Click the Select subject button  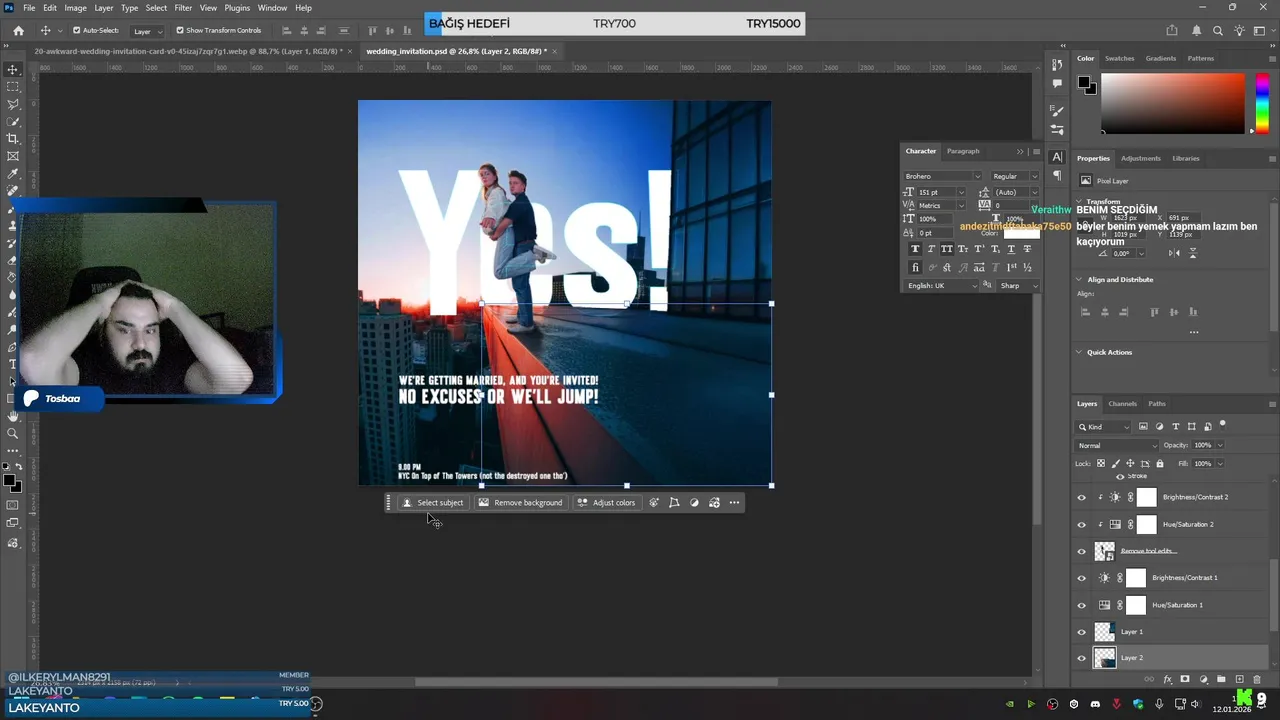433,503
